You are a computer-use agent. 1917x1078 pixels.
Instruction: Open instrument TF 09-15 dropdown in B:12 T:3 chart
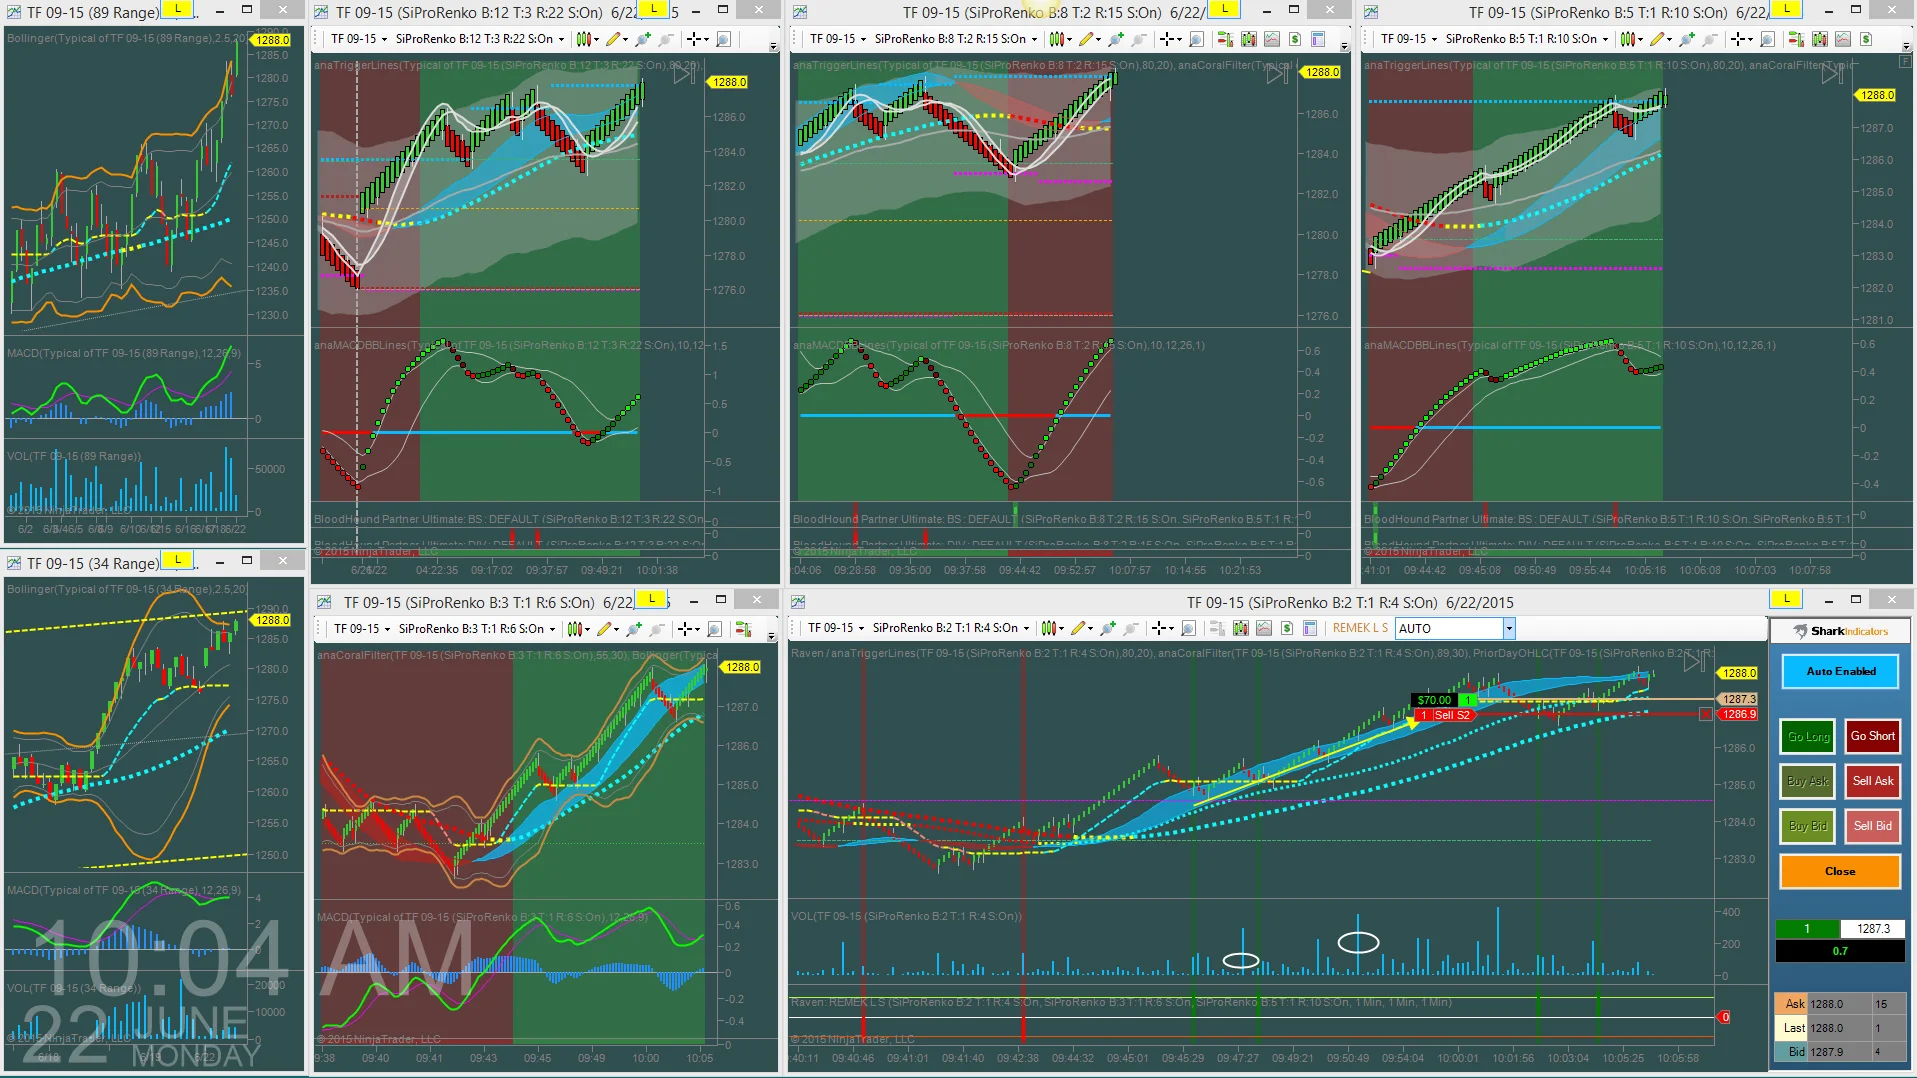tap(358, 39)
